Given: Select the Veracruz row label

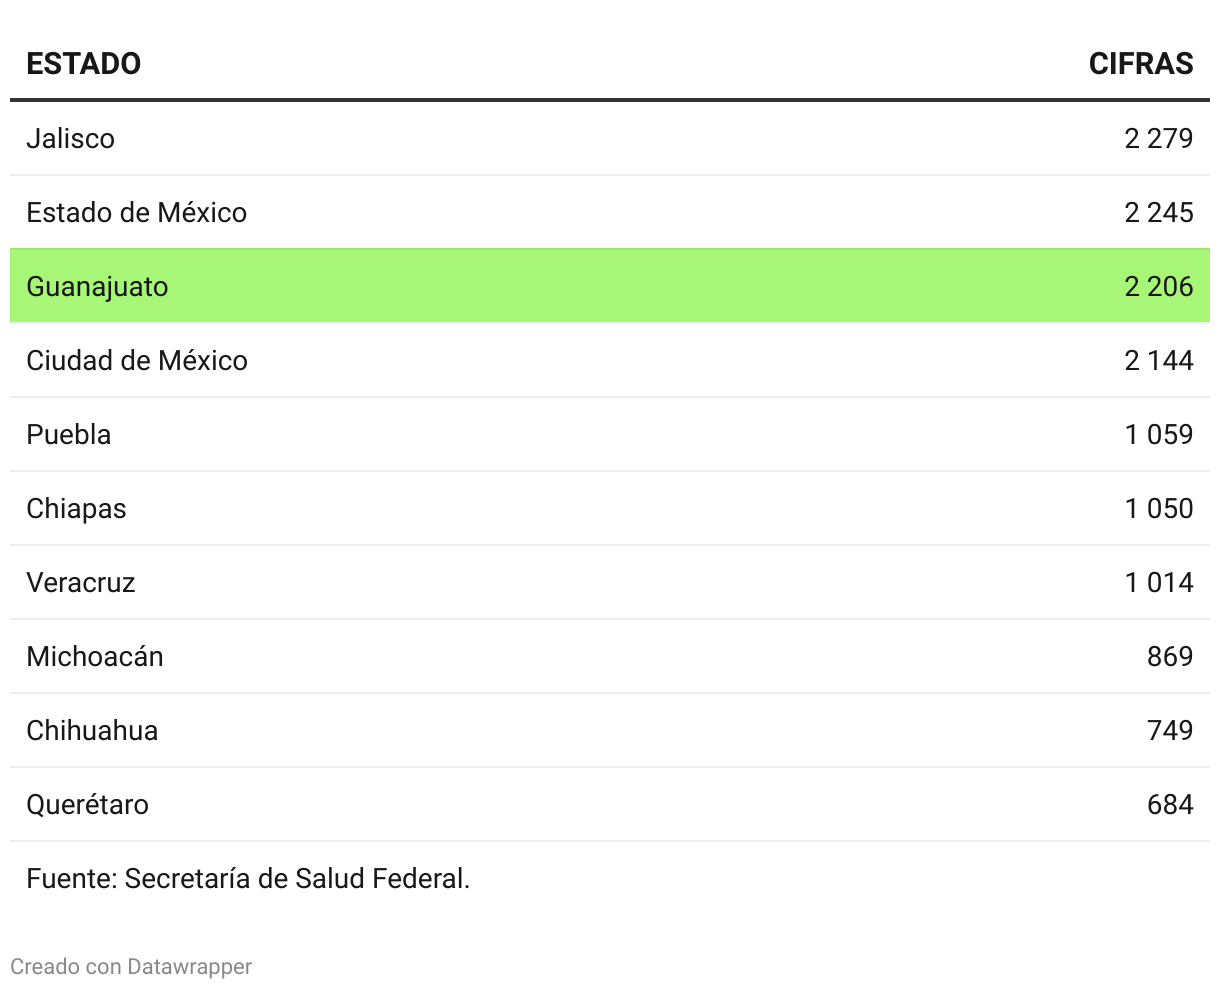Looking at the screenshot, I should [81, 582].
